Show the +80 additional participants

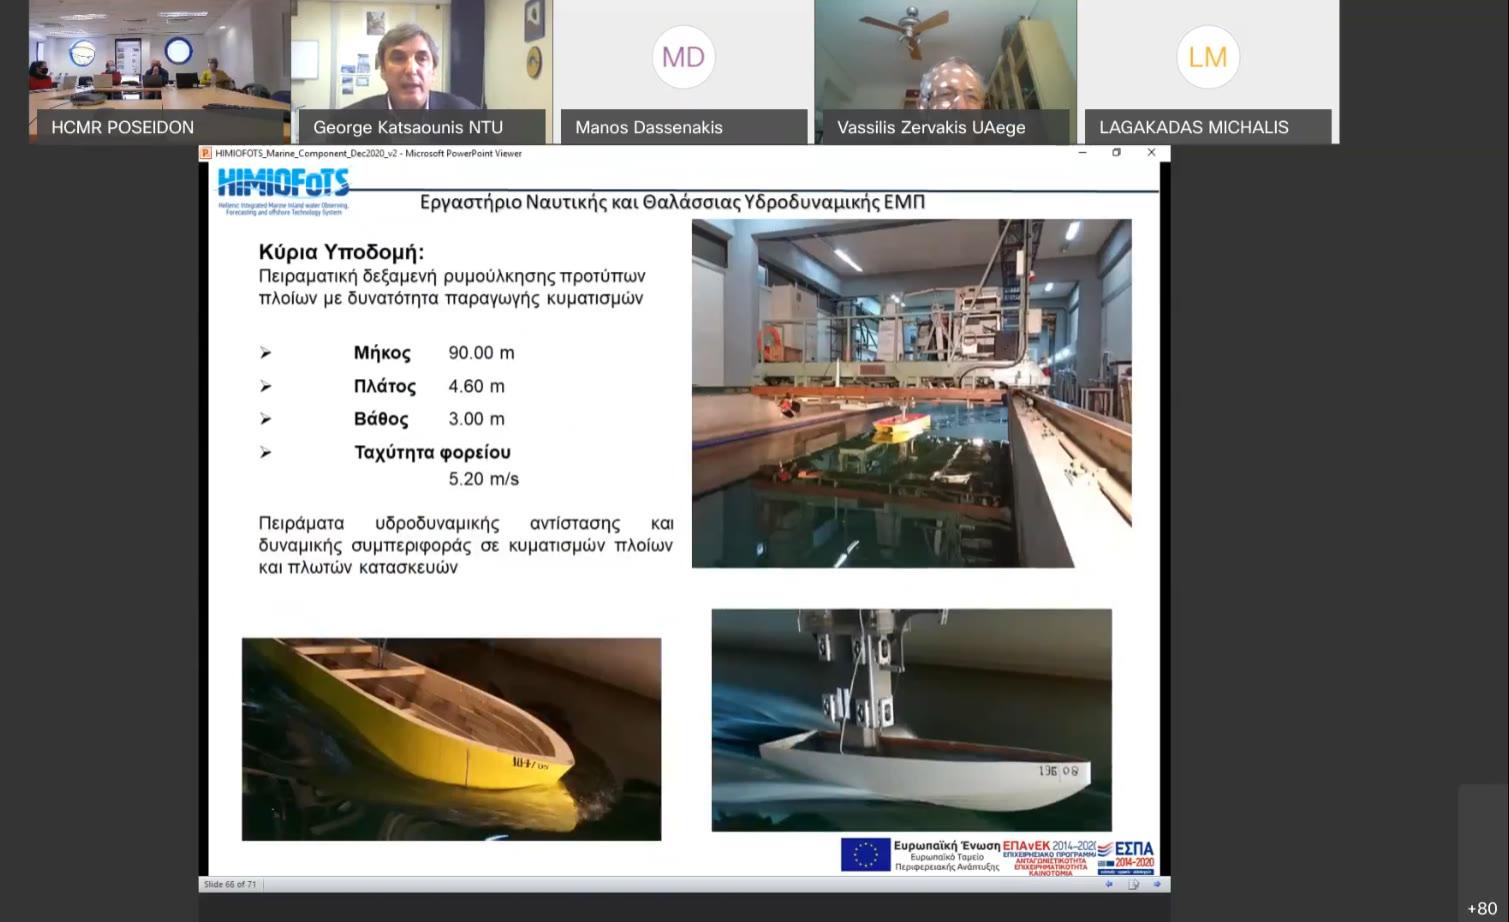[1481, 908]
